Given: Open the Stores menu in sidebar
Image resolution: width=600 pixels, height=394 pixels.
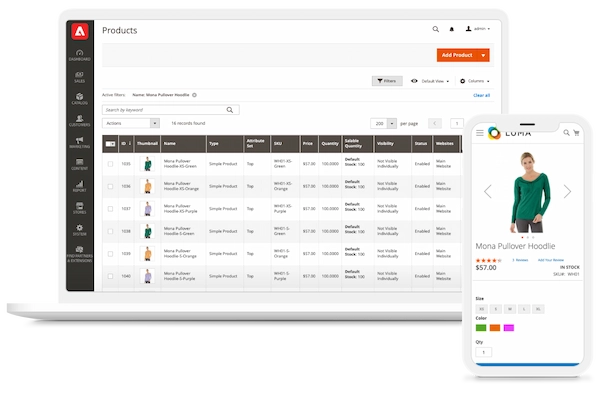Looking at the screenshot, I should coord(80,208).
